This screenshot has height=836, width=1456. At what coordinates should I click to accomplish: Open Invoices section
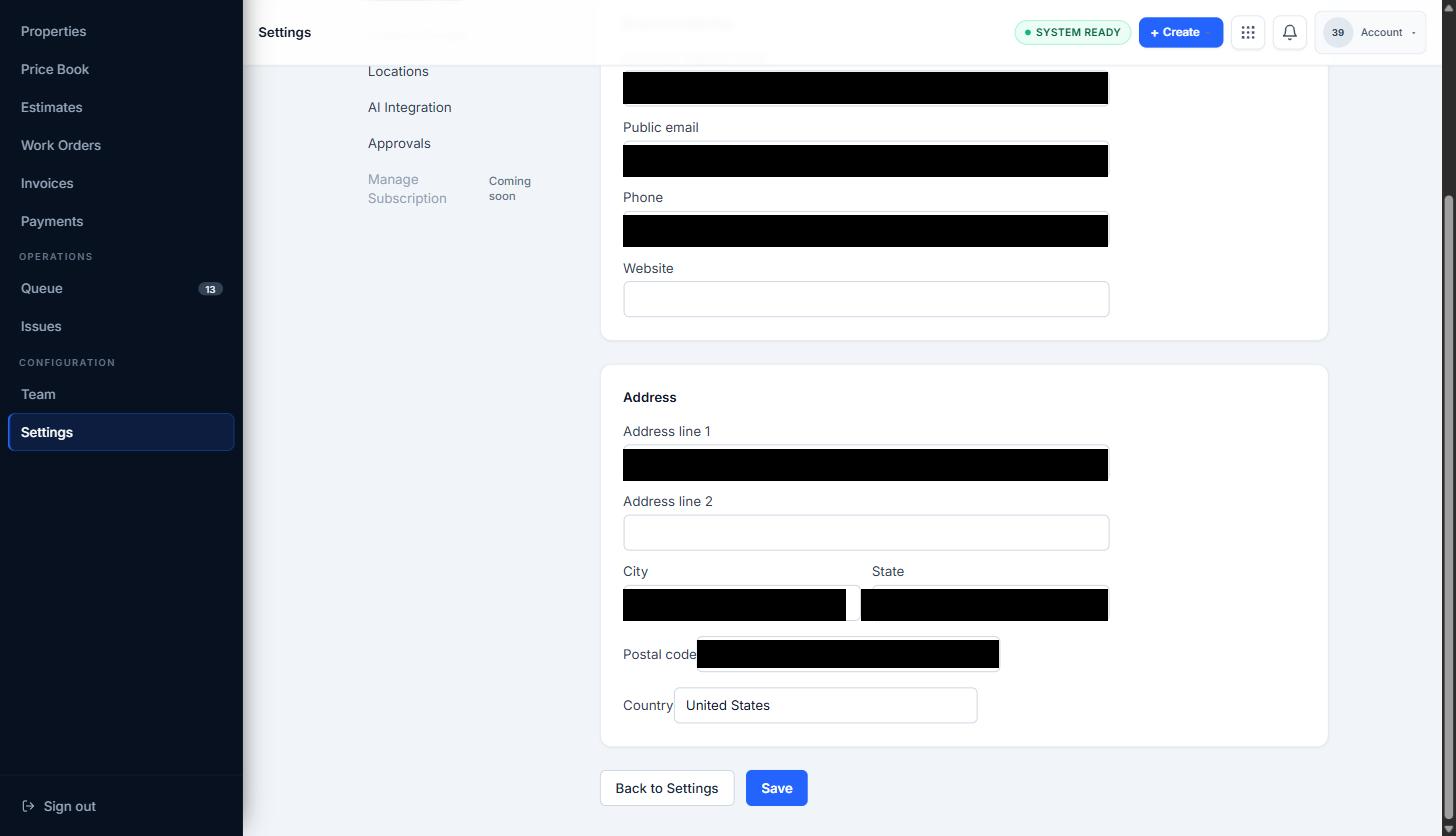[x=121, y=183]
